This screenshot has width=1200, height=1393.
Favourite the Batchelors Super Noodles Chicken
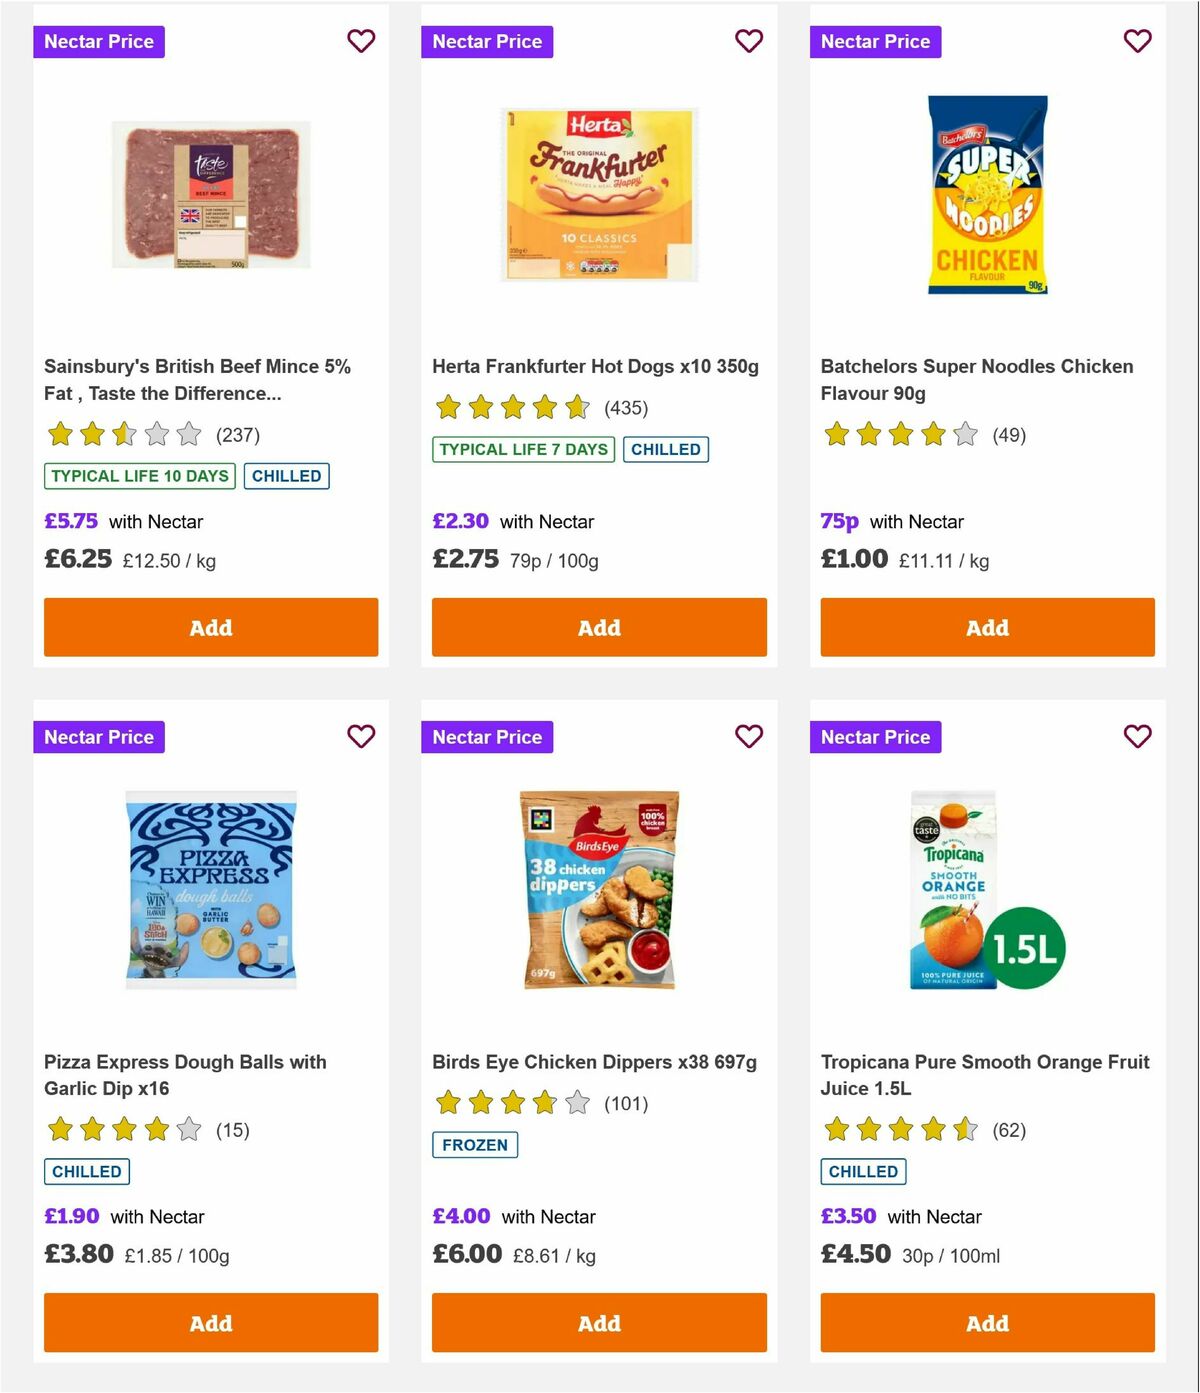click(x=1137, y=41)
